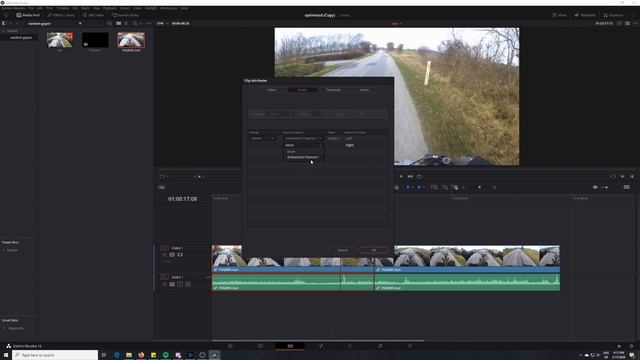Show the Mixer panel
The height and width of the screenshot is (360, 640).
coord(560,15)
